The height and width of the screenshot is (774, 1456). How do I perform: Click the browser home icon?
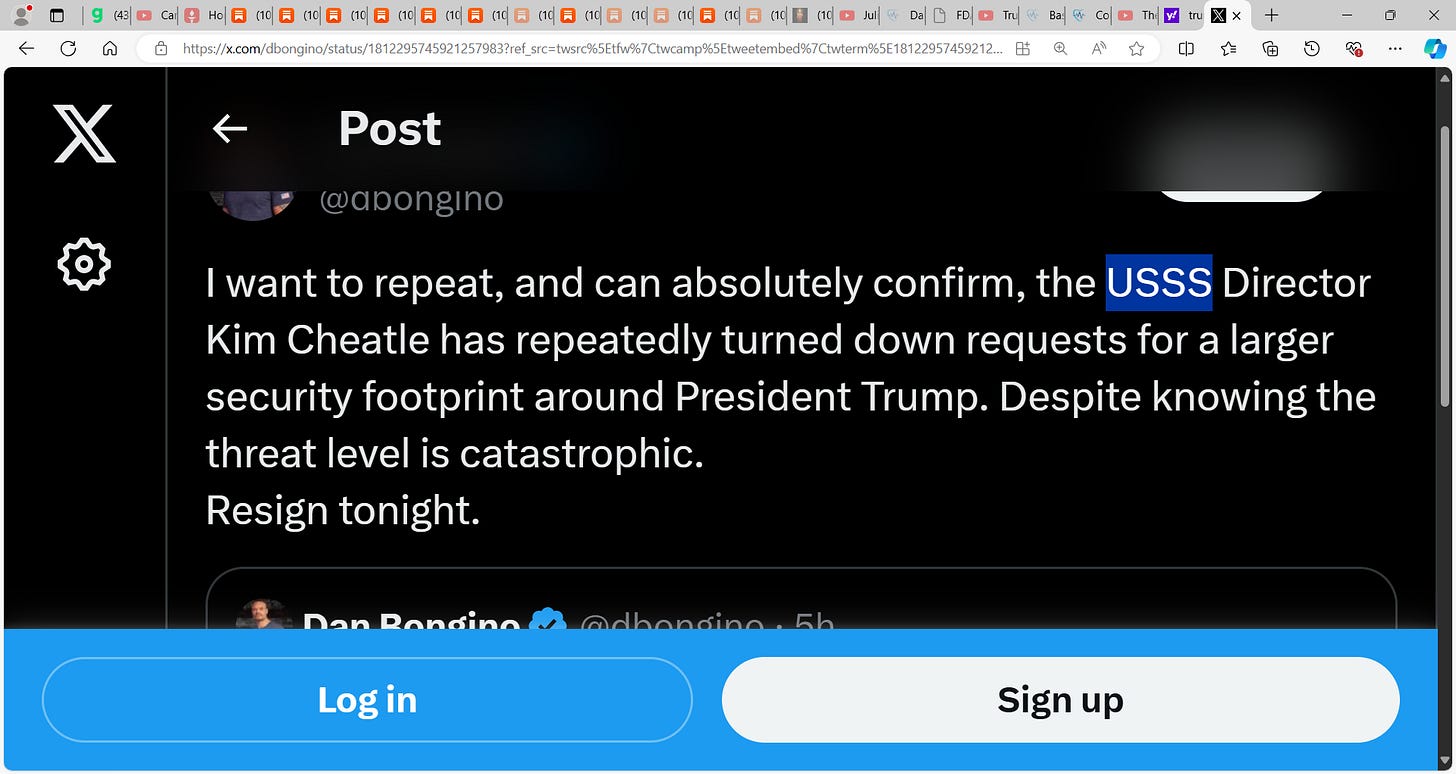click(x=111, y=48)
